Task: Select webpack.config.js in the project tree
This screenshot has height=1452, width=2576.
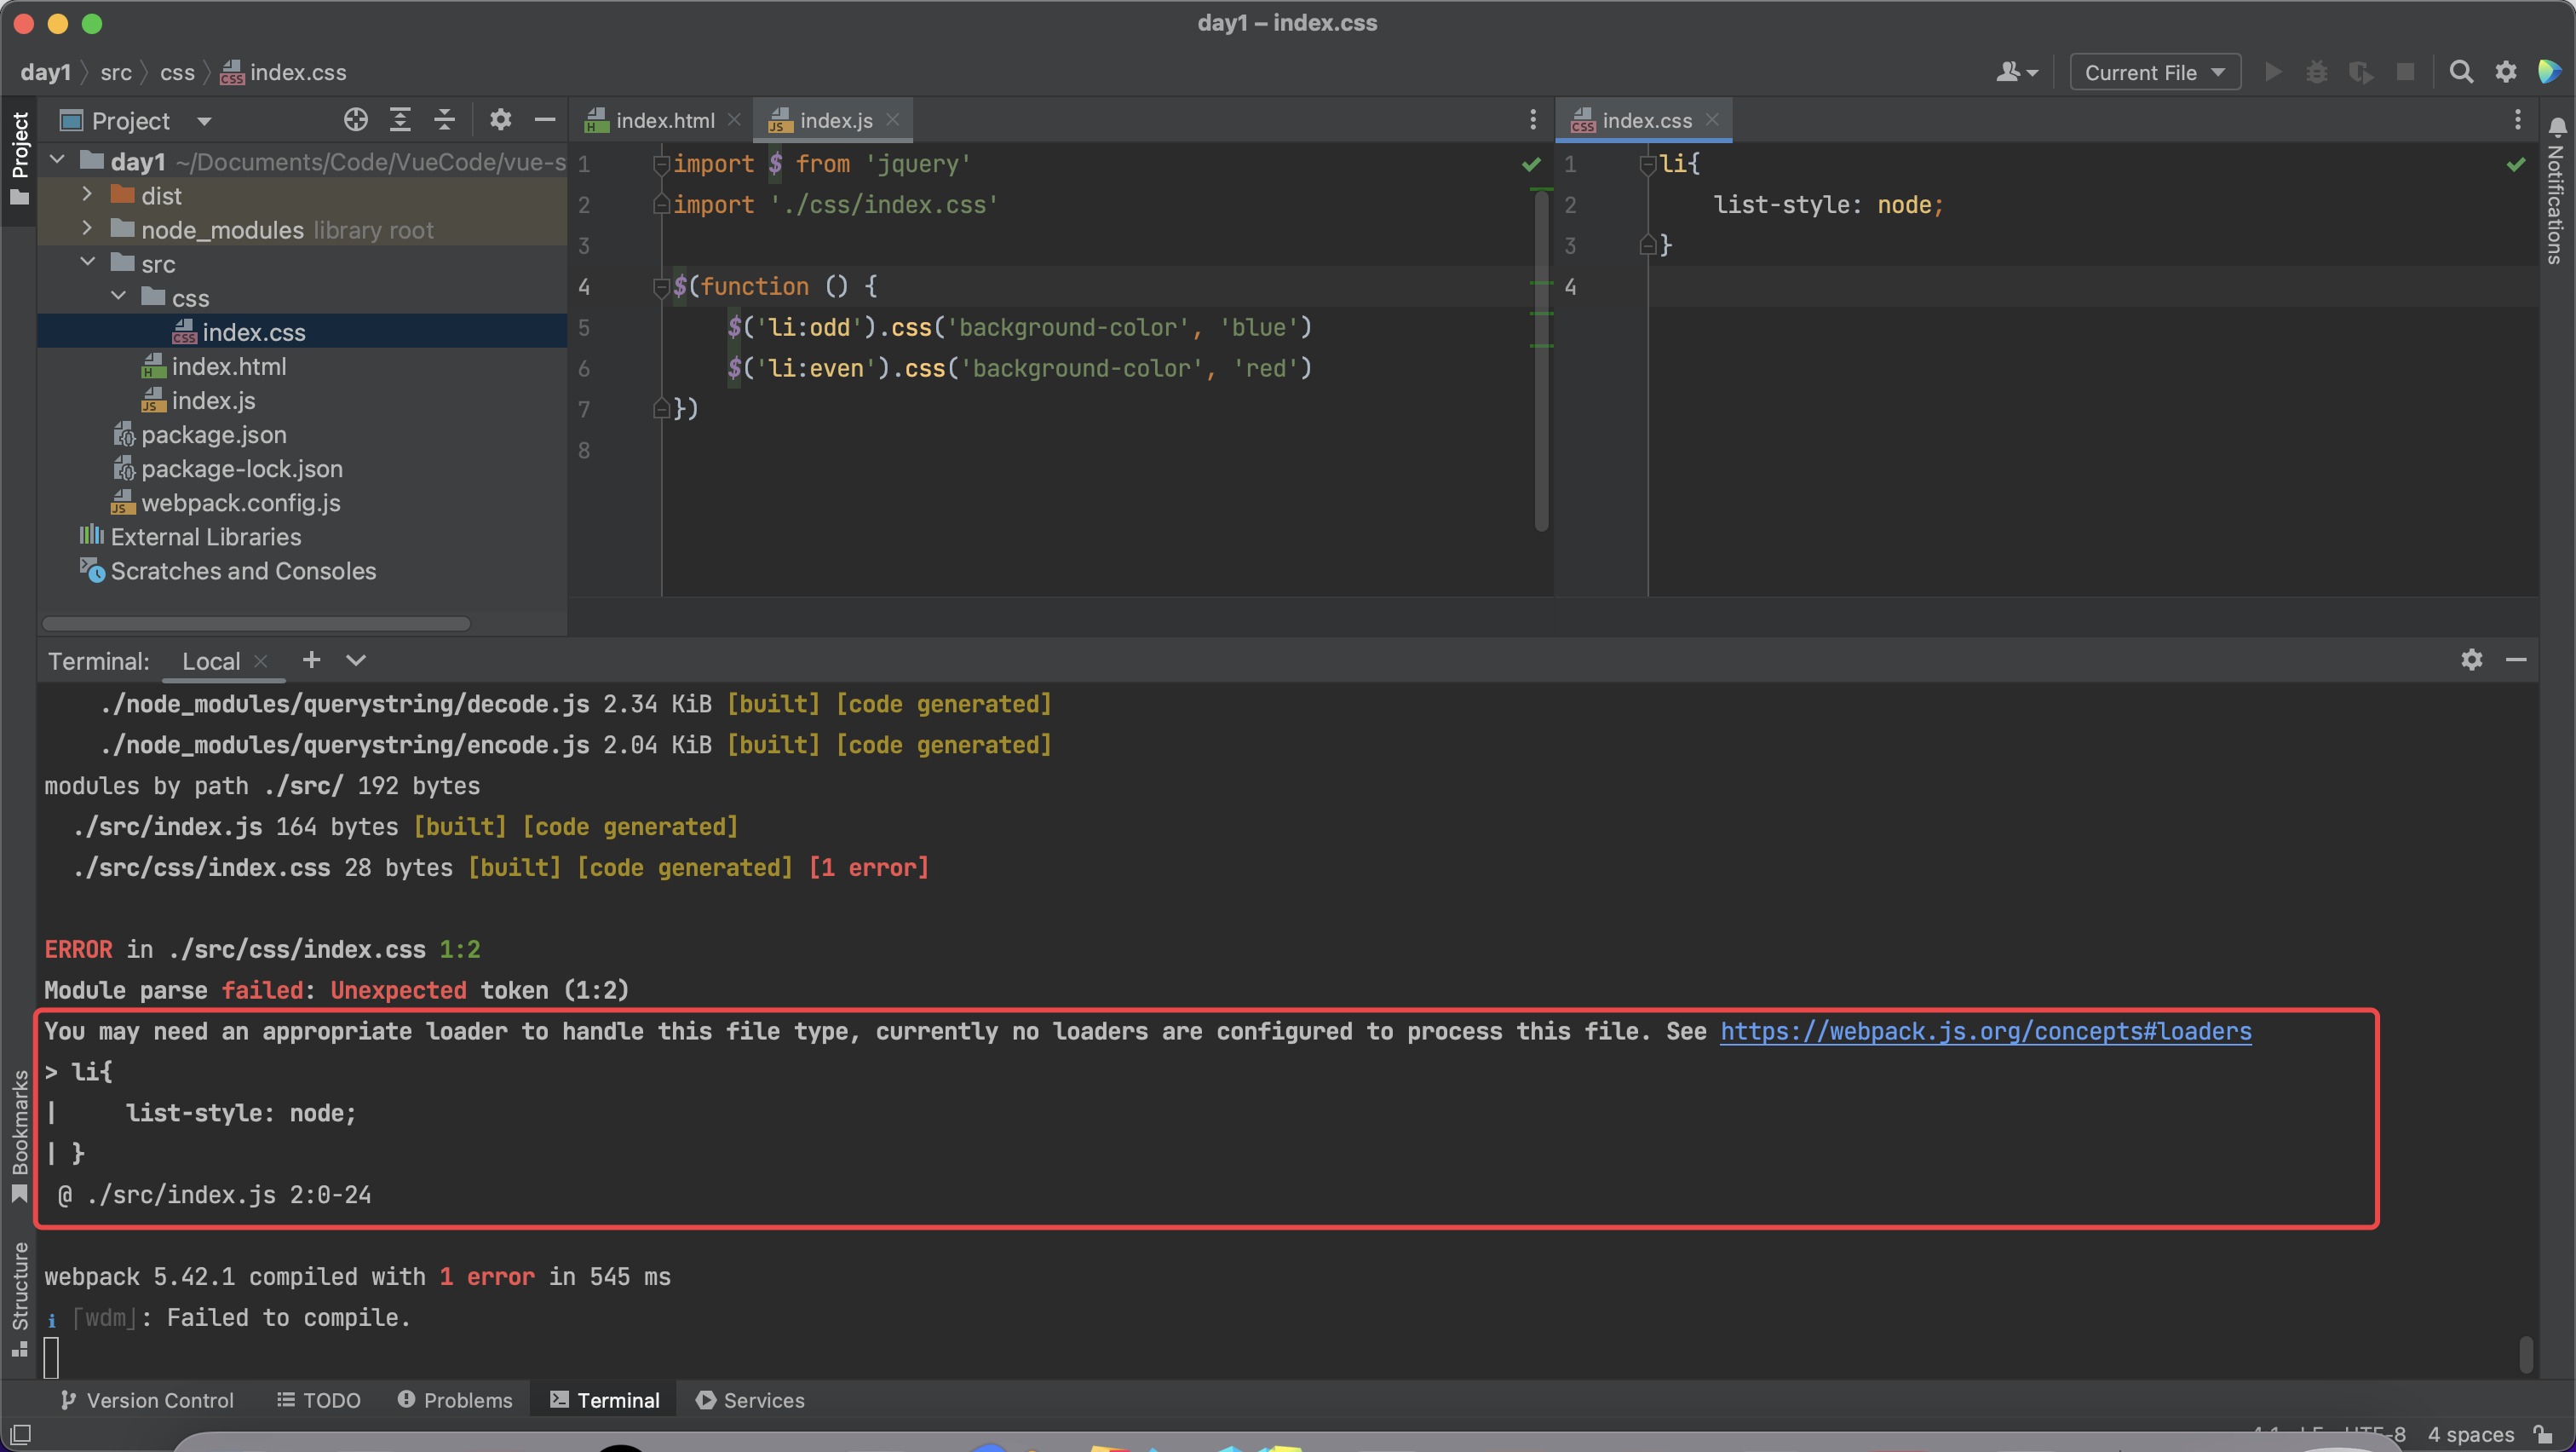Action: [x=240, y=503]
